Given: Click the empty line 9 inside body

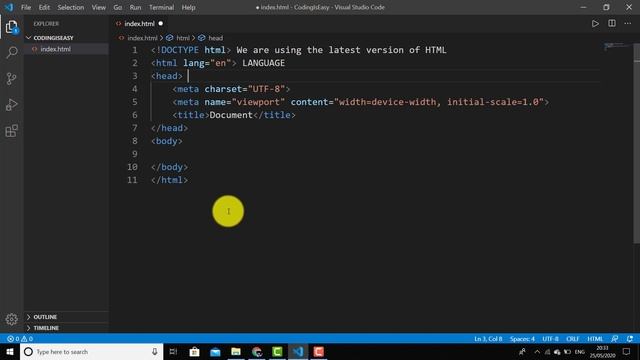Looking at the screenshot, I should (376, 154).
